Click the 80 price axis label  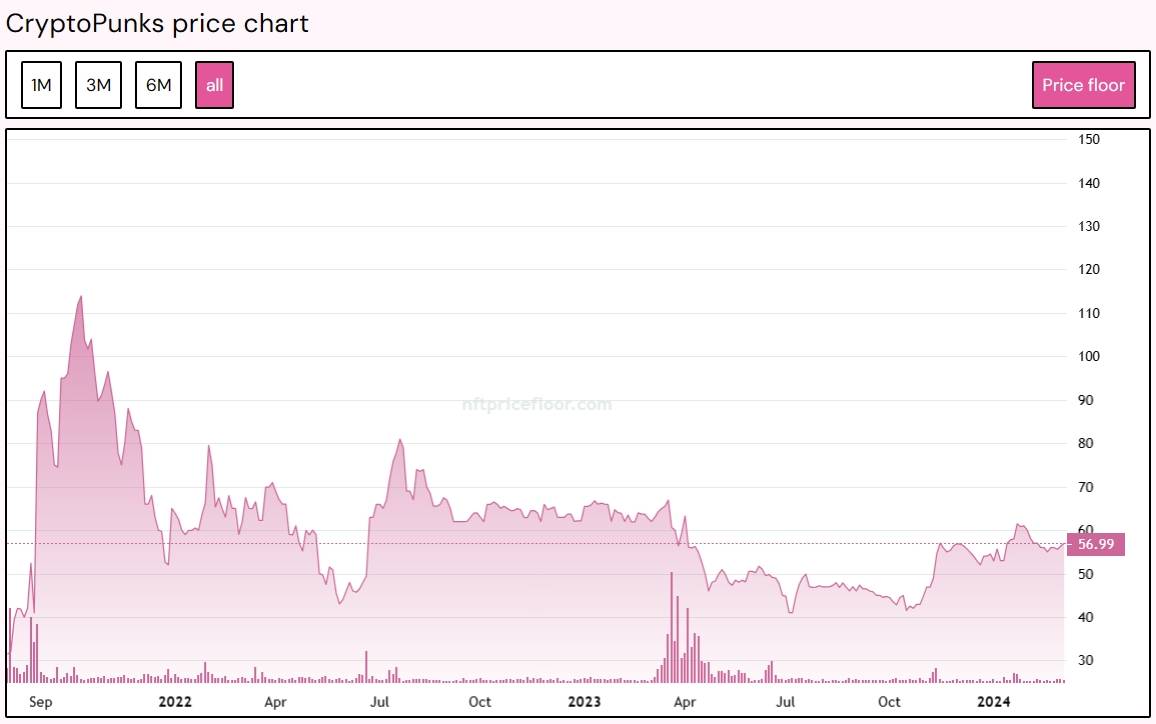tap(1085, 443)
